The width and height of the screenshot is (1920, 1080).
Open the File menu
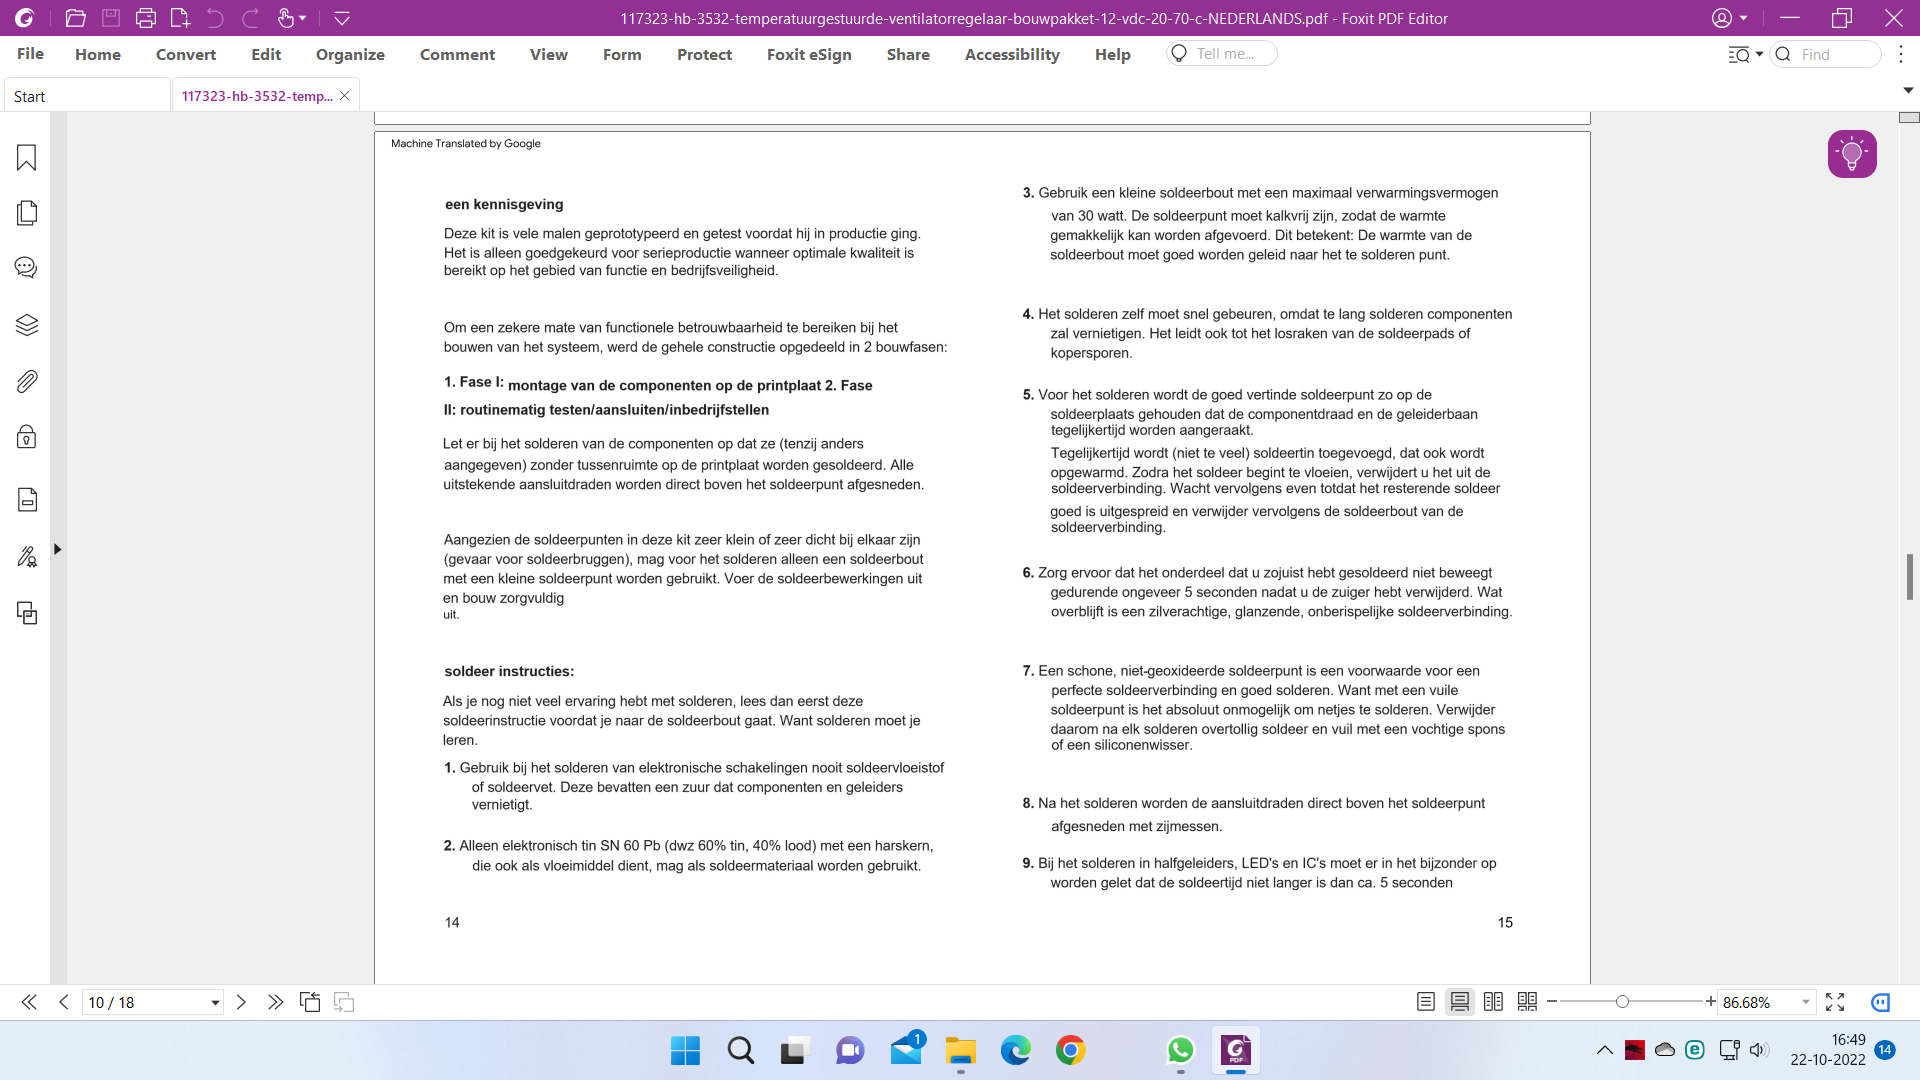30,54
